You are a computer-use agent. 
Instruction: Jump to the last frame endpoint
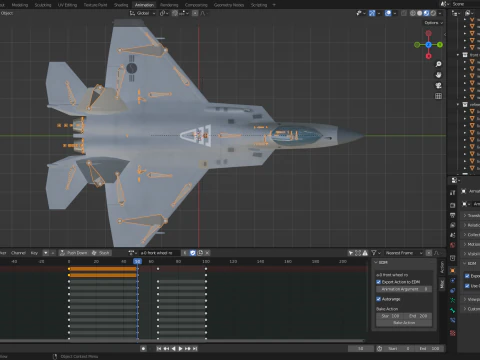point(195,349)
